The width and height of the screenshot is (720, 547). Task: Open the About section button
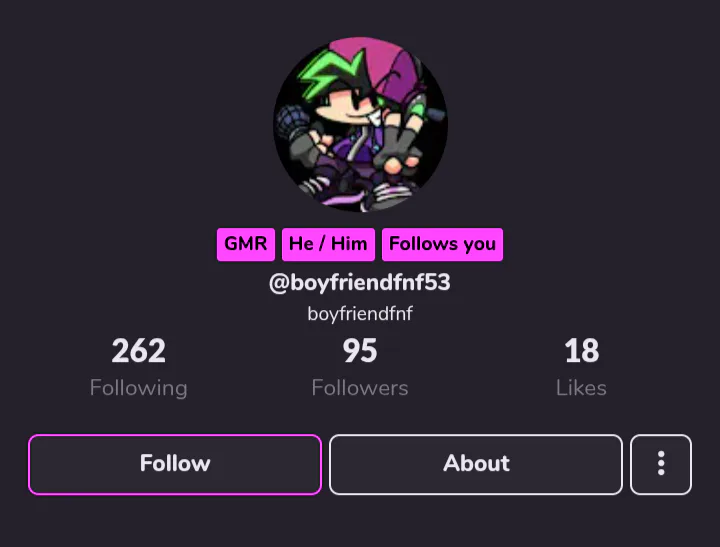[x=476, y=464]
